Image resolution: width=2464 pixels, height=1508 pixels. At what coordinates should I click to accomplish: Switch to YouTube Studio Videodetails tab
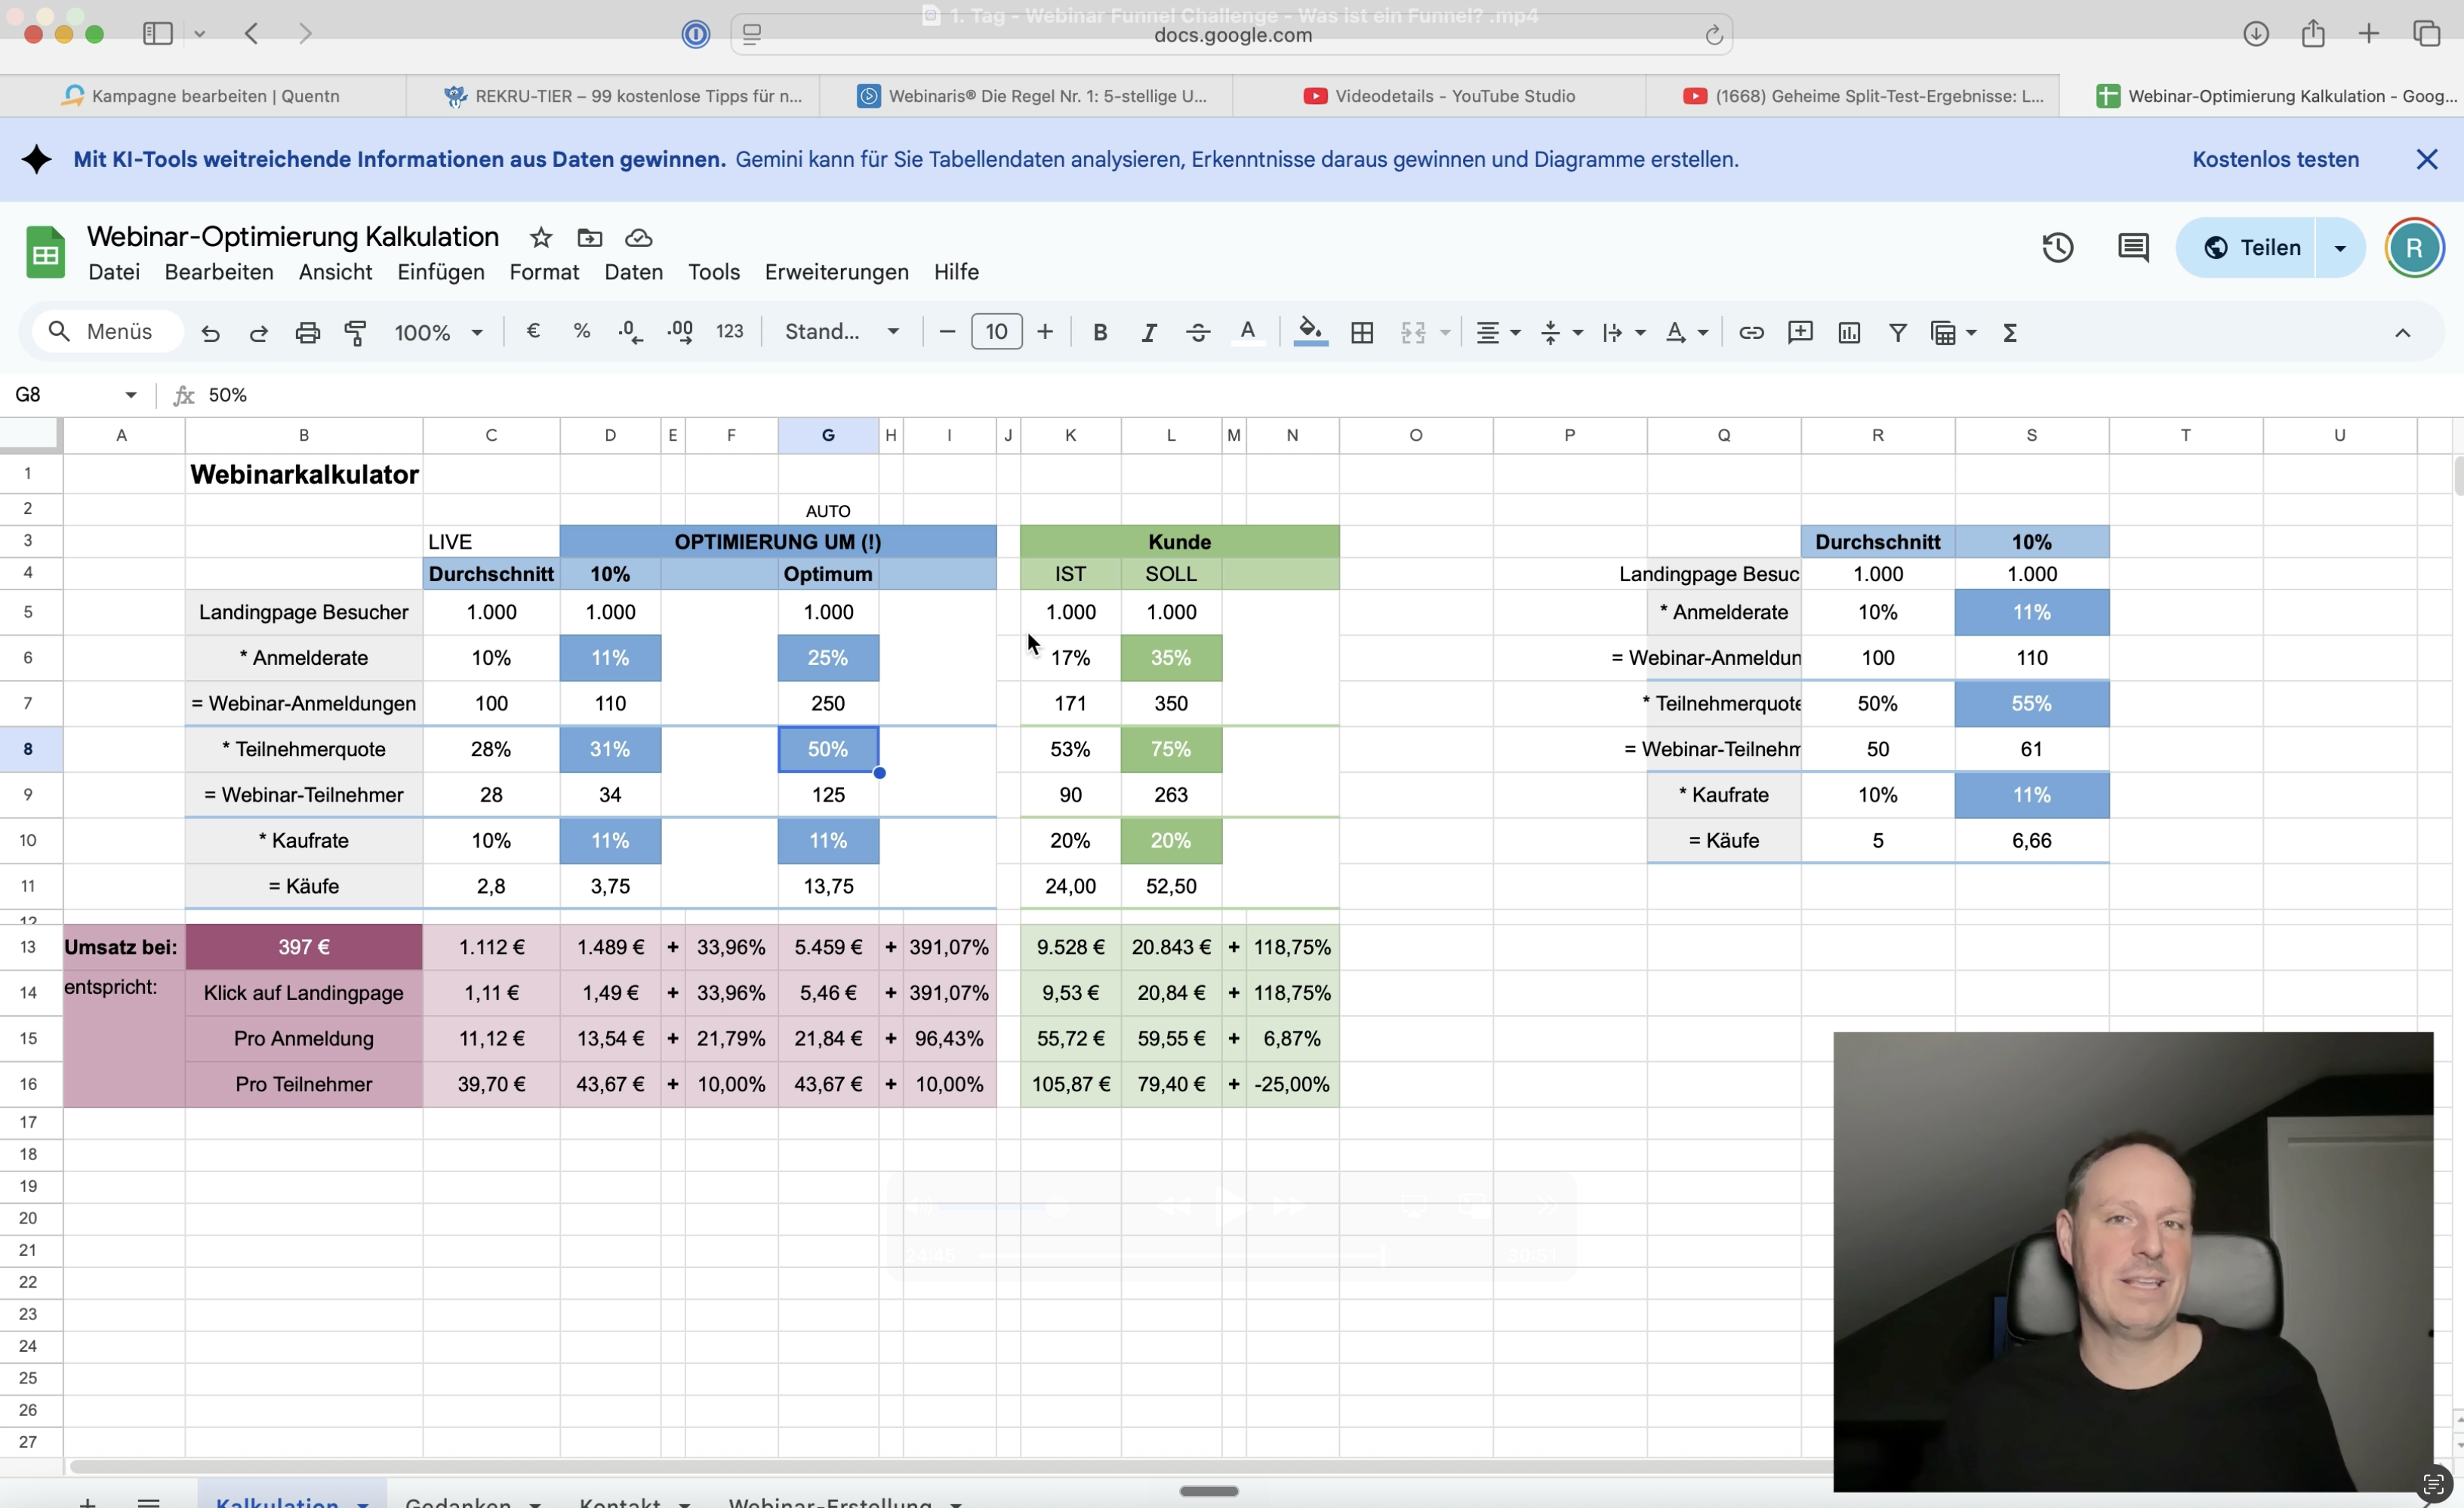(1439, 96)
